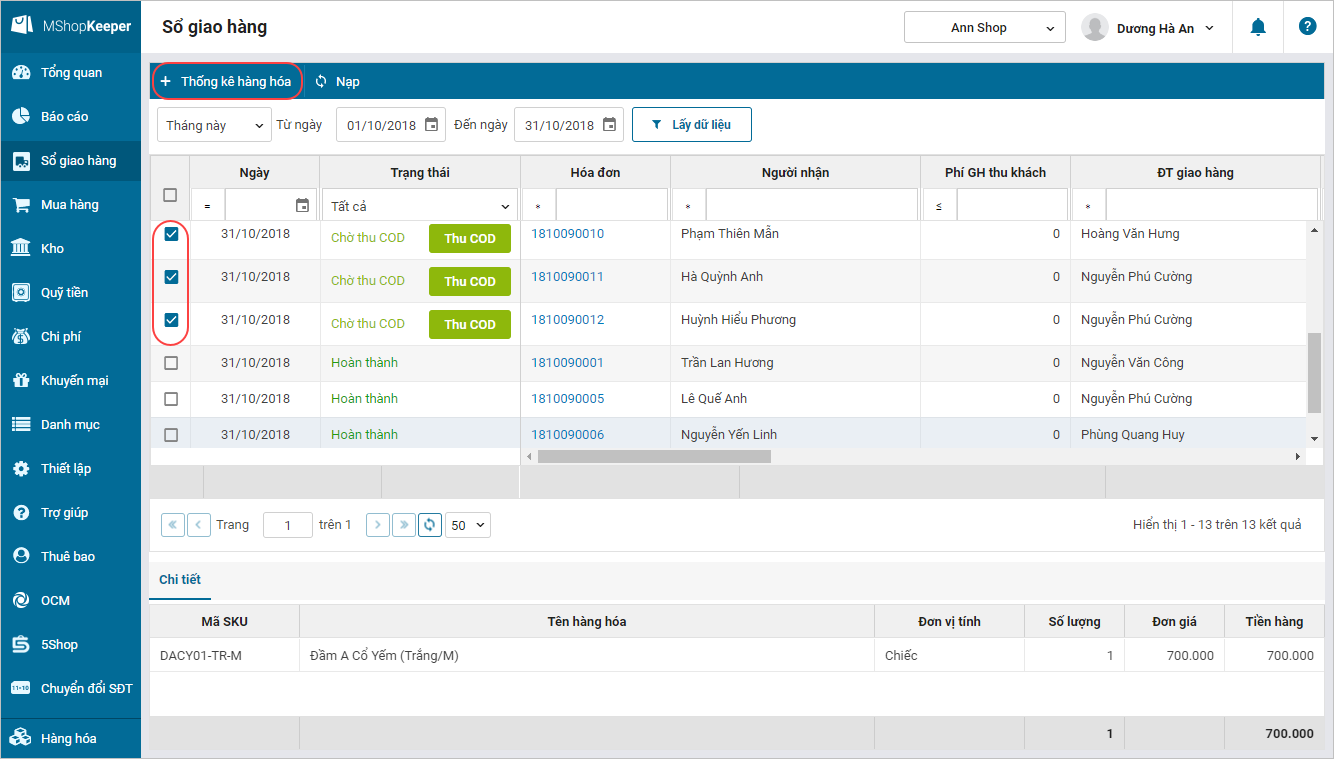Open Kho warehouse in sidebar
The height and width of the screenshot is (759, 1334).
point(52,248)
